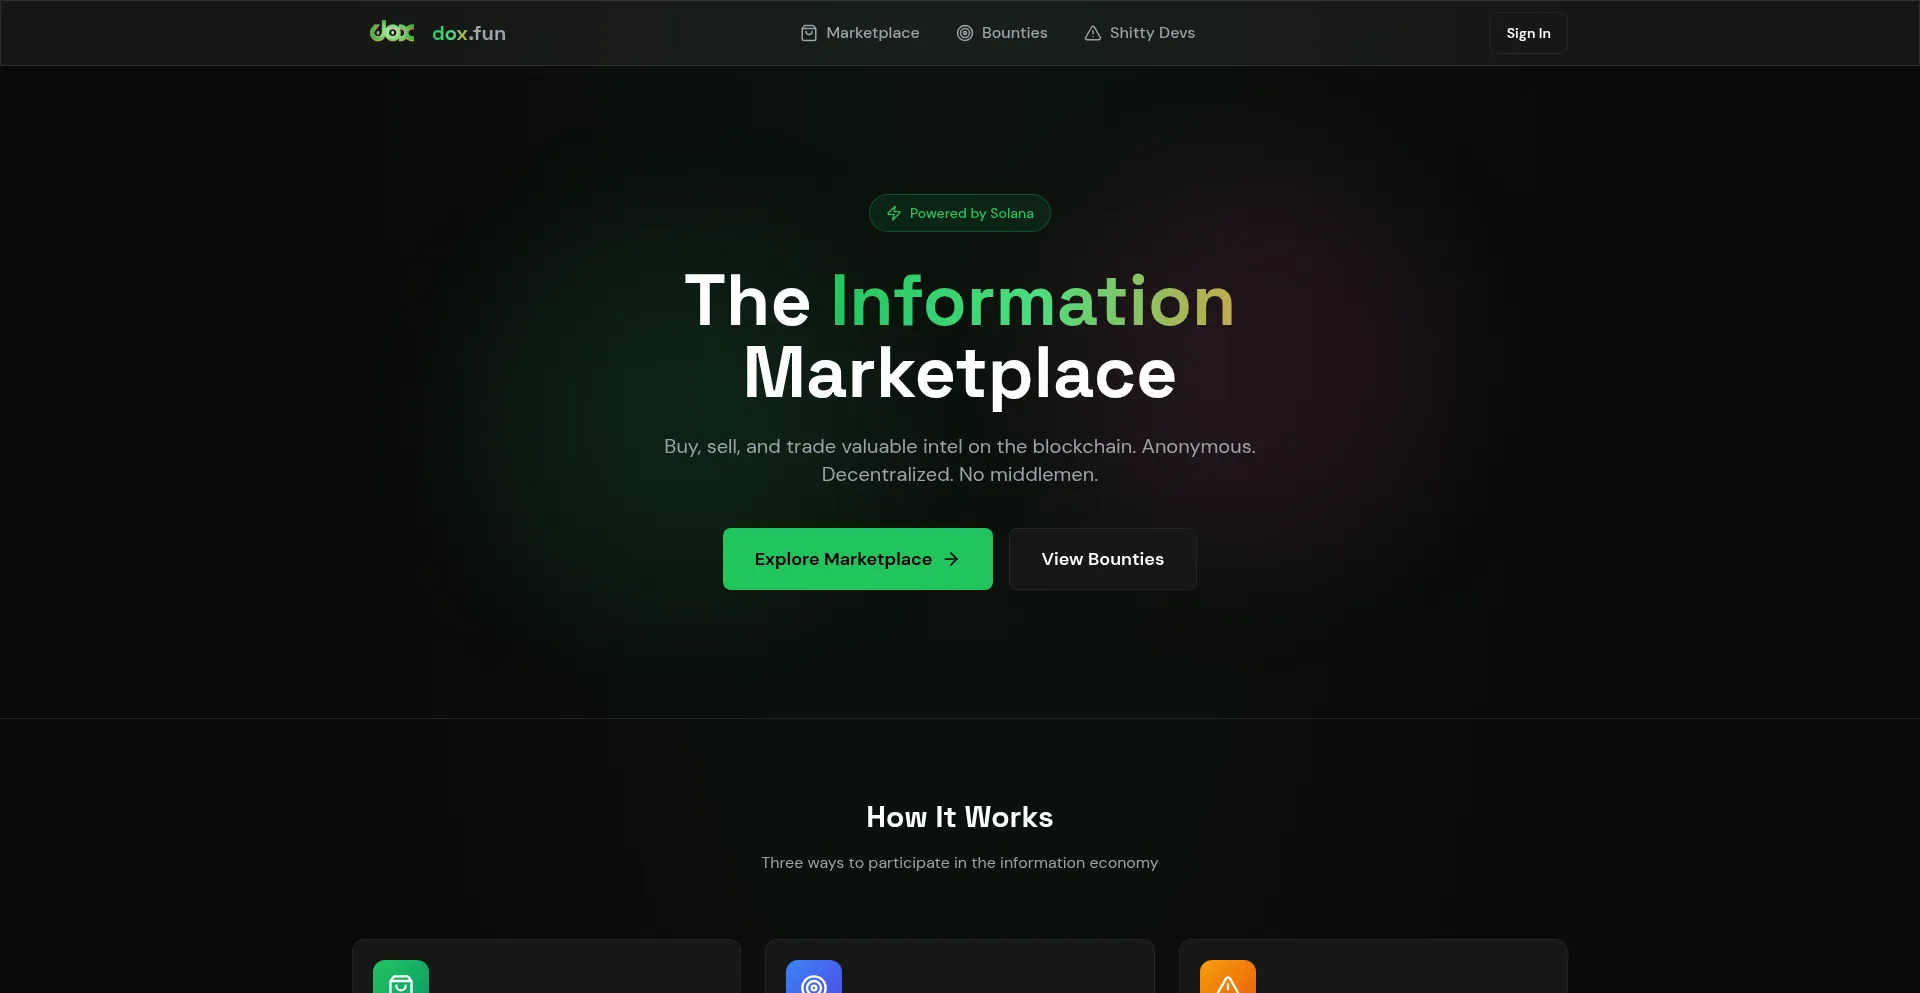
Task: Click the View Bounties button
Action: (x=1102, y=559)
